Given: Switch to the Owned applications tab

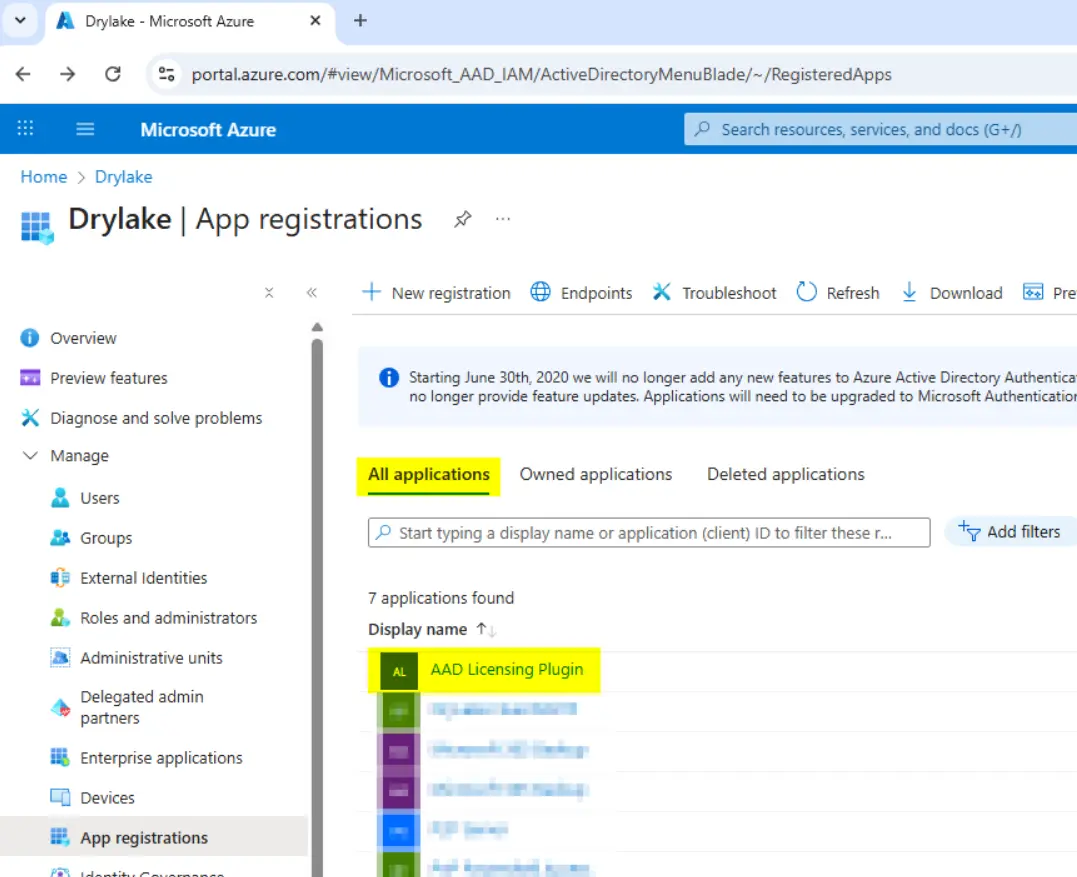Looking at the screenshot, I should click(x=595, y=474).
